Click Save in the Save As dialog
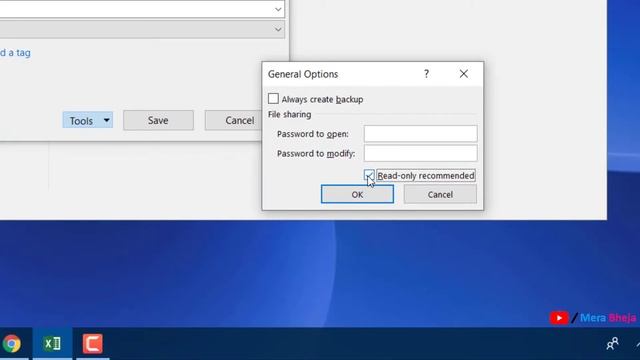Screen dimensions: 640x360 click(158, 120)
